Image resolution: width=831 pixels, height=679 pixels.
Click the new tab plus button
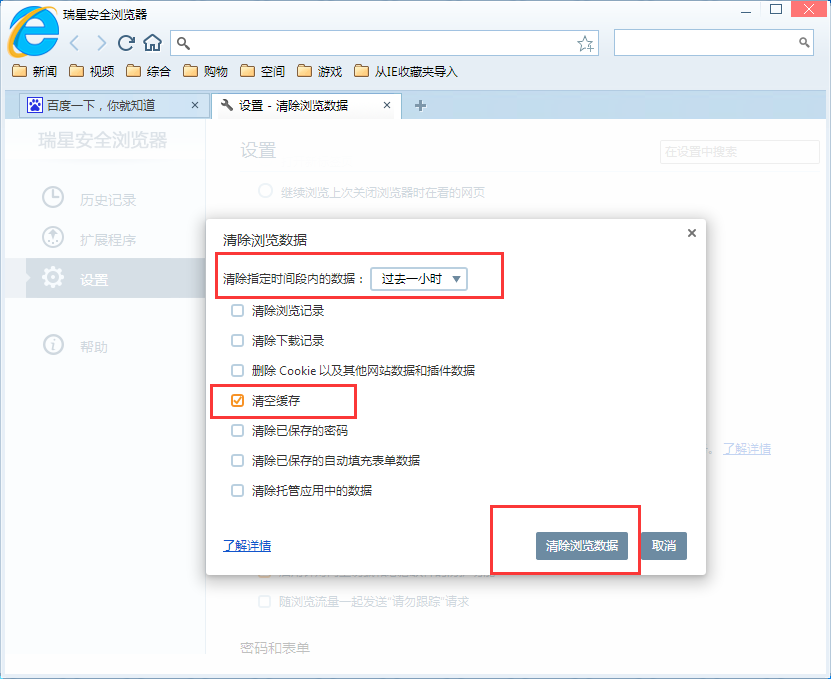pos(419,104)
